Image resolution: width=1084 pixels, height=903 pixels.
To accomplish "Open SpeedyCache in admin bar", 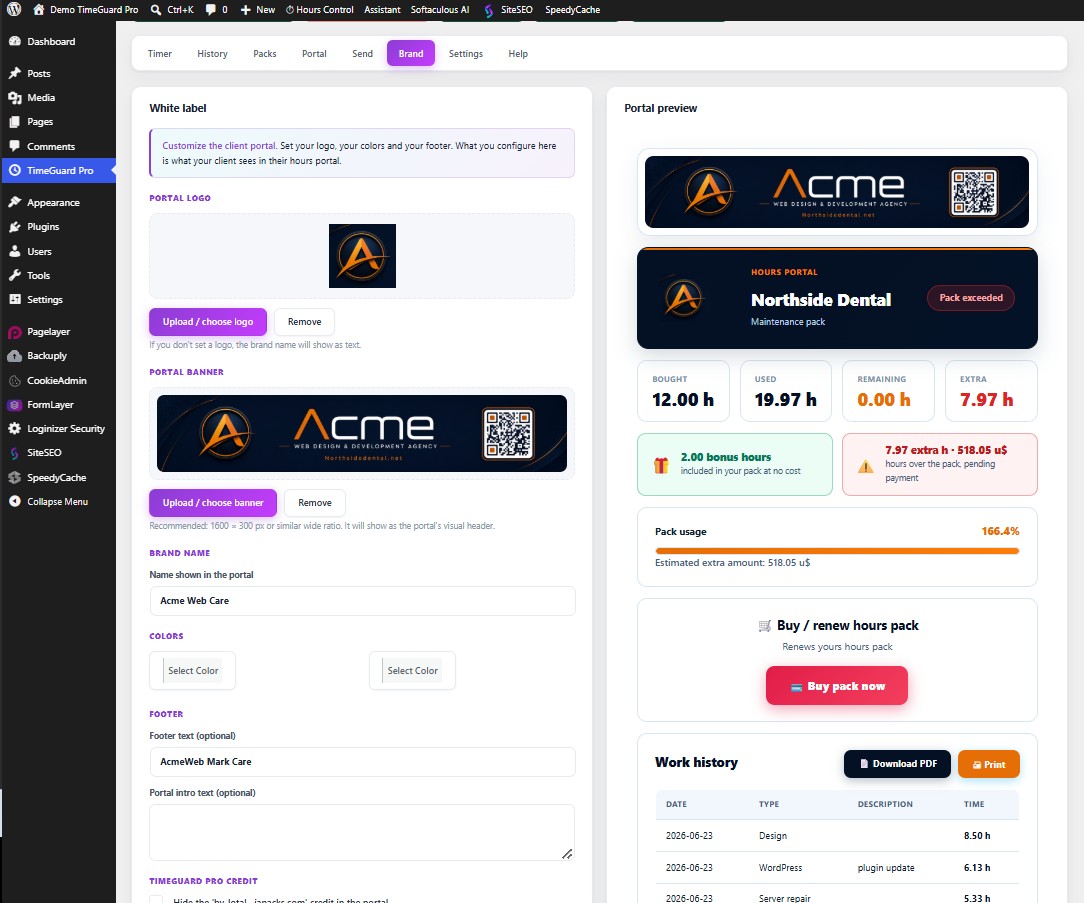I will (x=572, y=10).
